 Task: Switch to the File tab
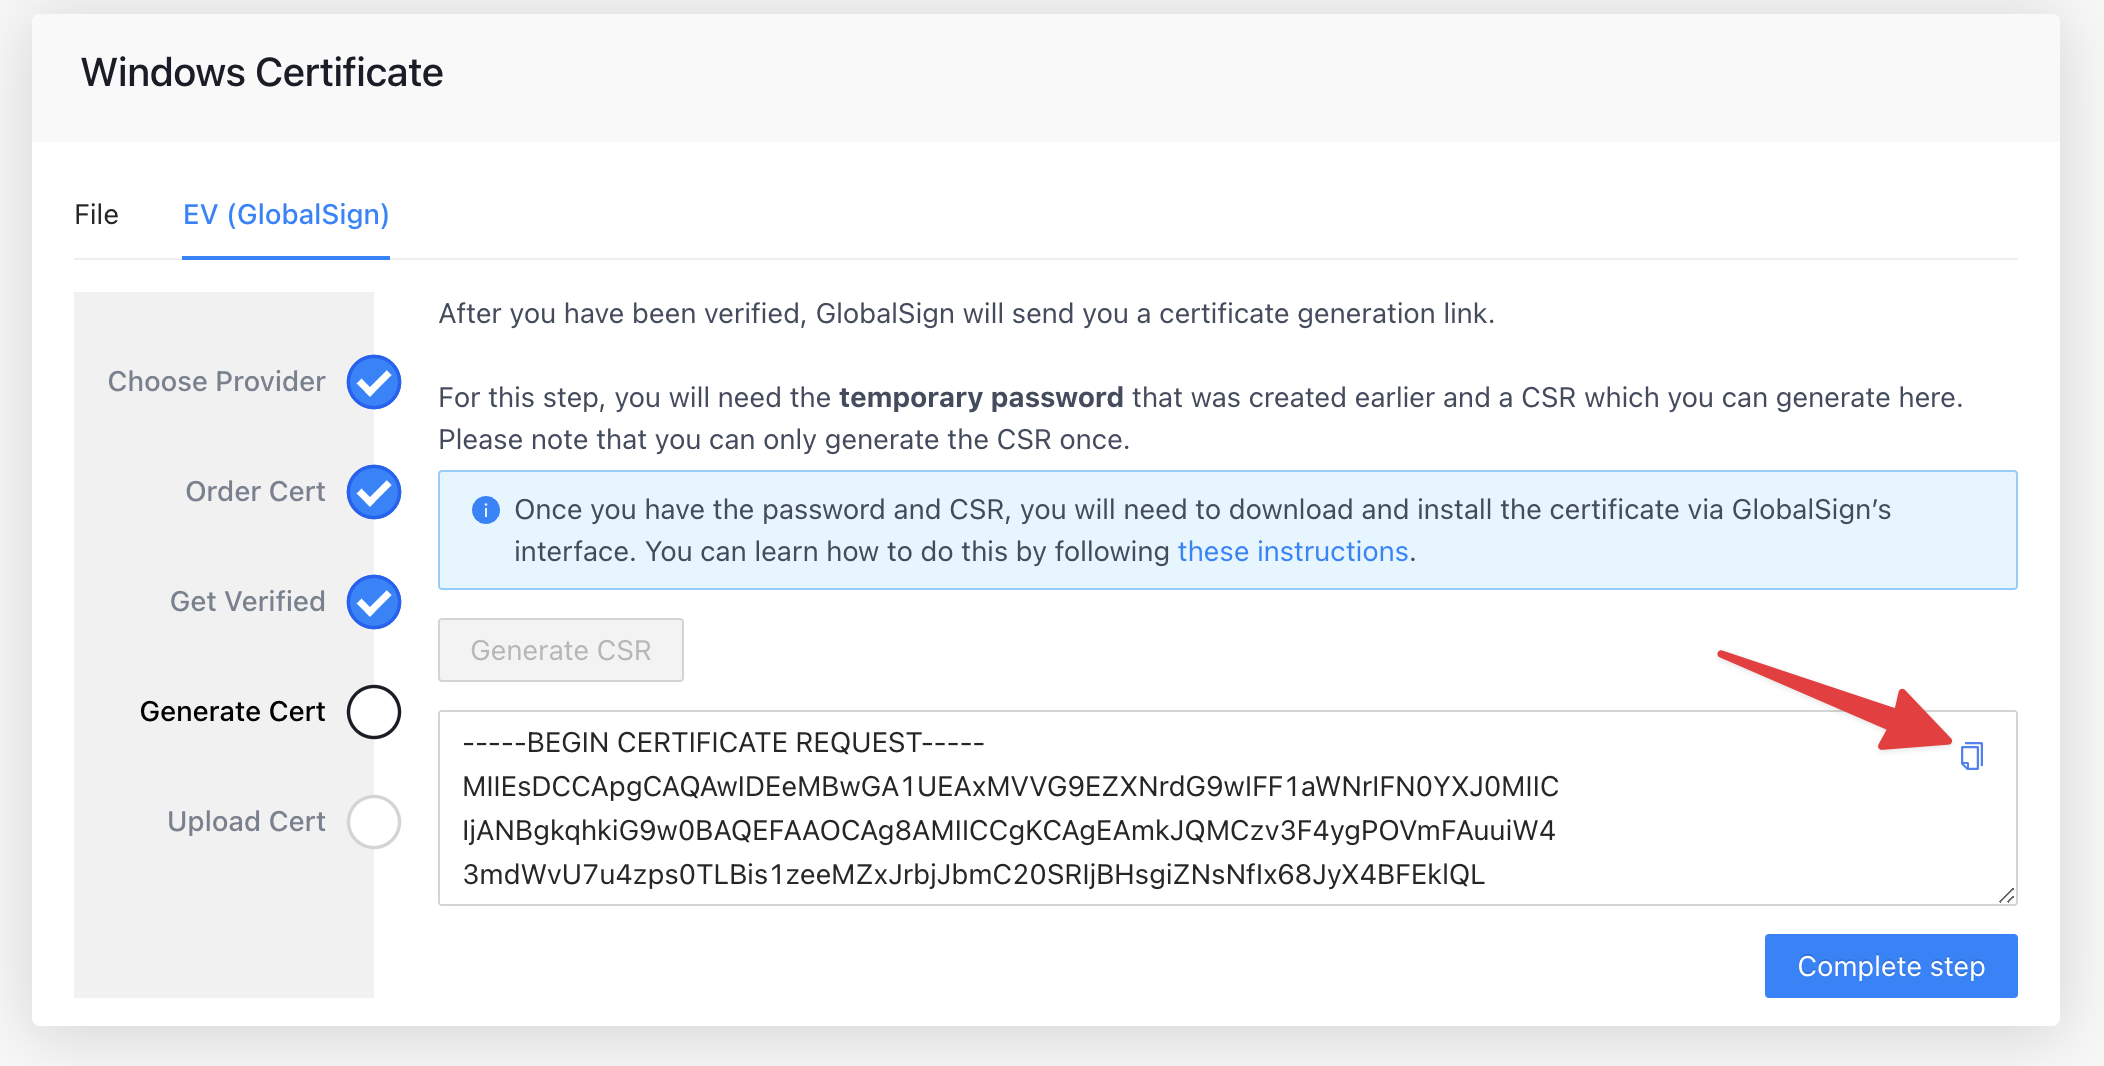[x=97, y=214]
